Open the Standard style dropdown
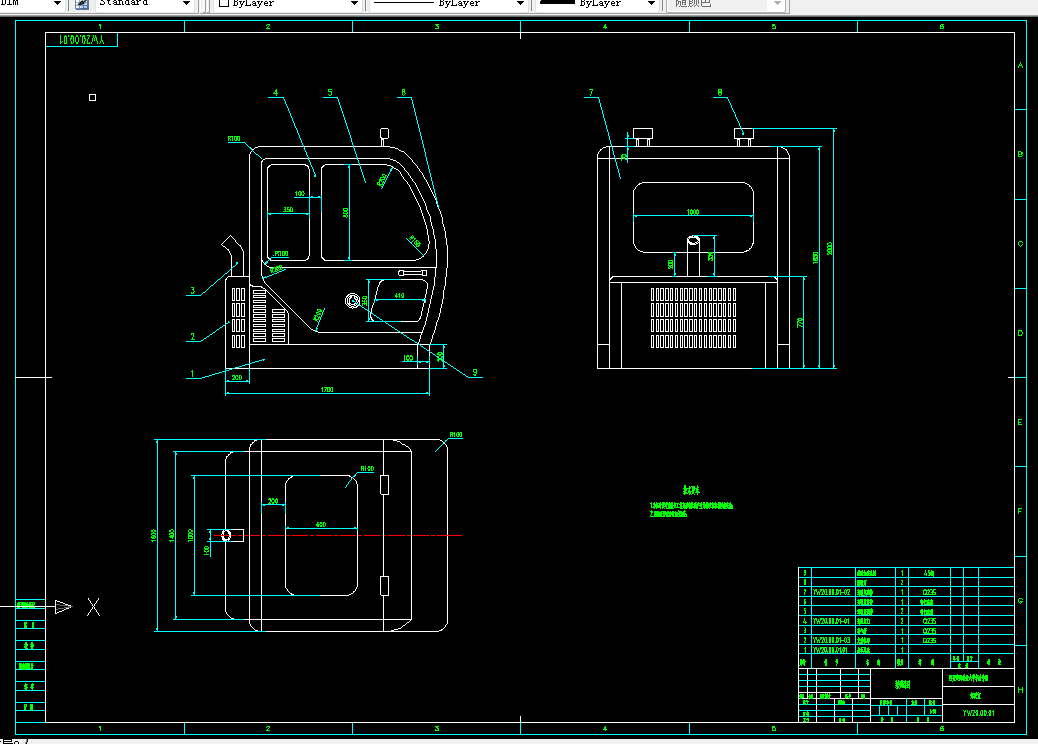The width and height of the screenshot is (1038, 744). [186, 4]
